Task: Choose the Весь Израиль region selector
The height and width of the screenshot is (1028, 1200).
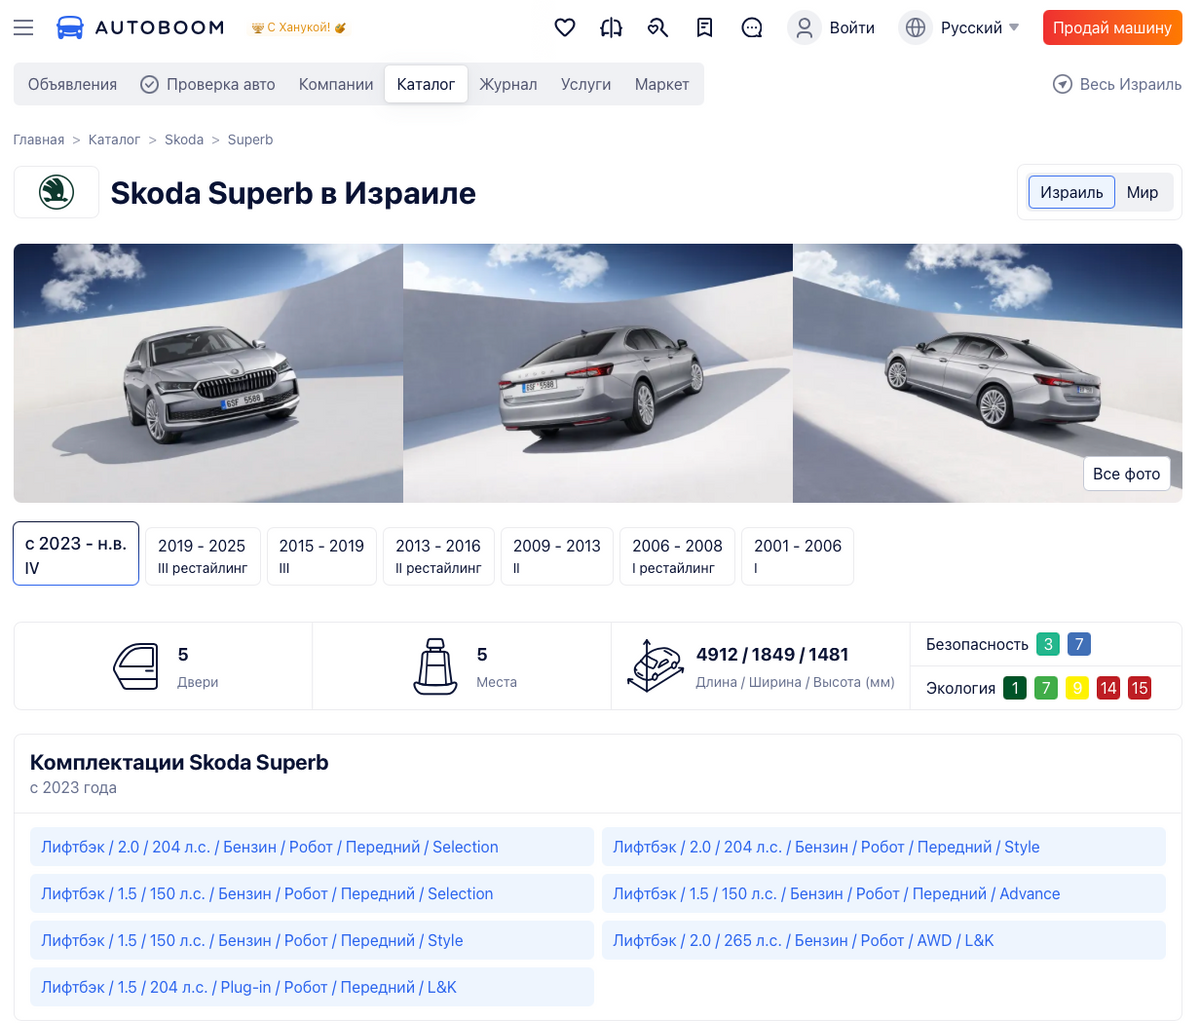Action: pyautogui.click(x=1118, y=84)
